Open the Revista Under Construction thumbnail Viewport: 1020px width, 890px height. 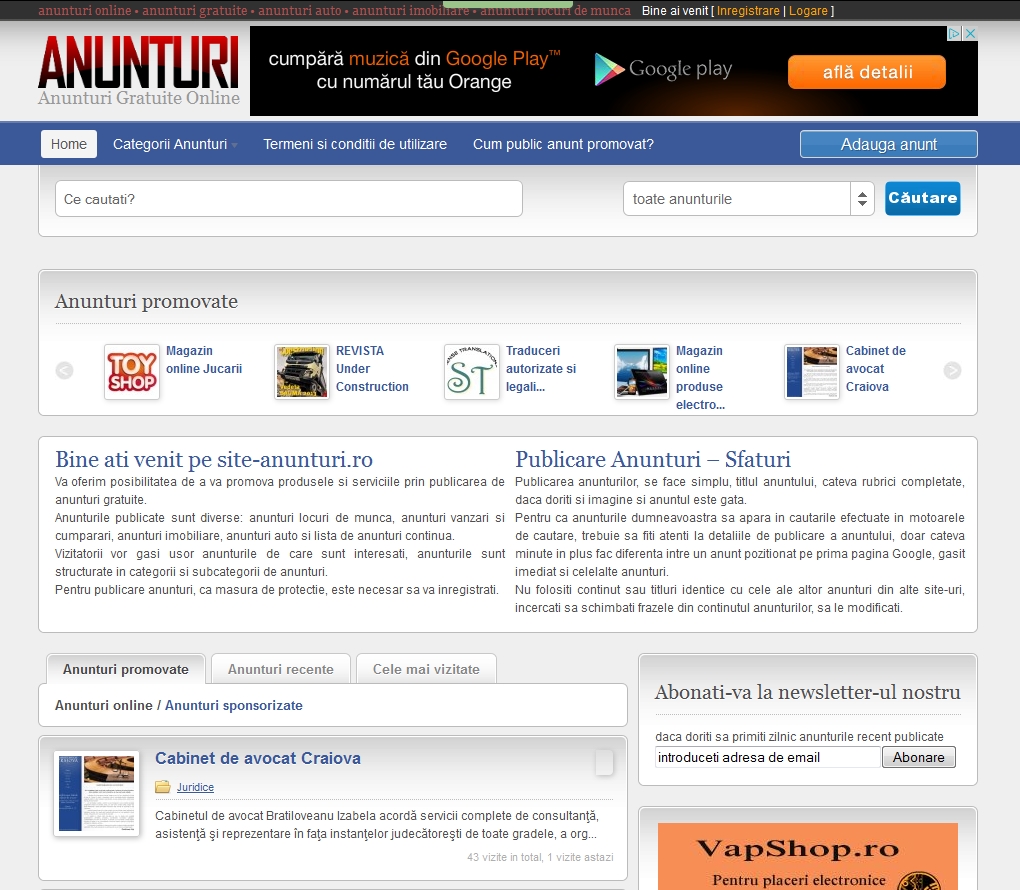(x=302, y=372)
